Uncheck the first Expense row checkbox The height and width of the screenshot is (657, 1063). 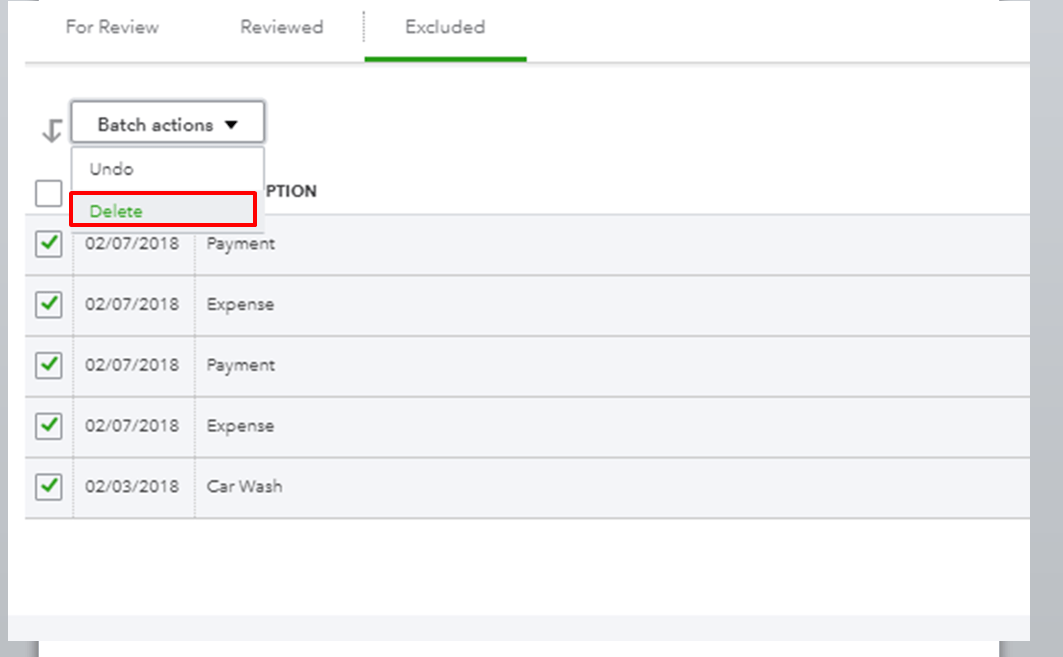pos(48,304)
